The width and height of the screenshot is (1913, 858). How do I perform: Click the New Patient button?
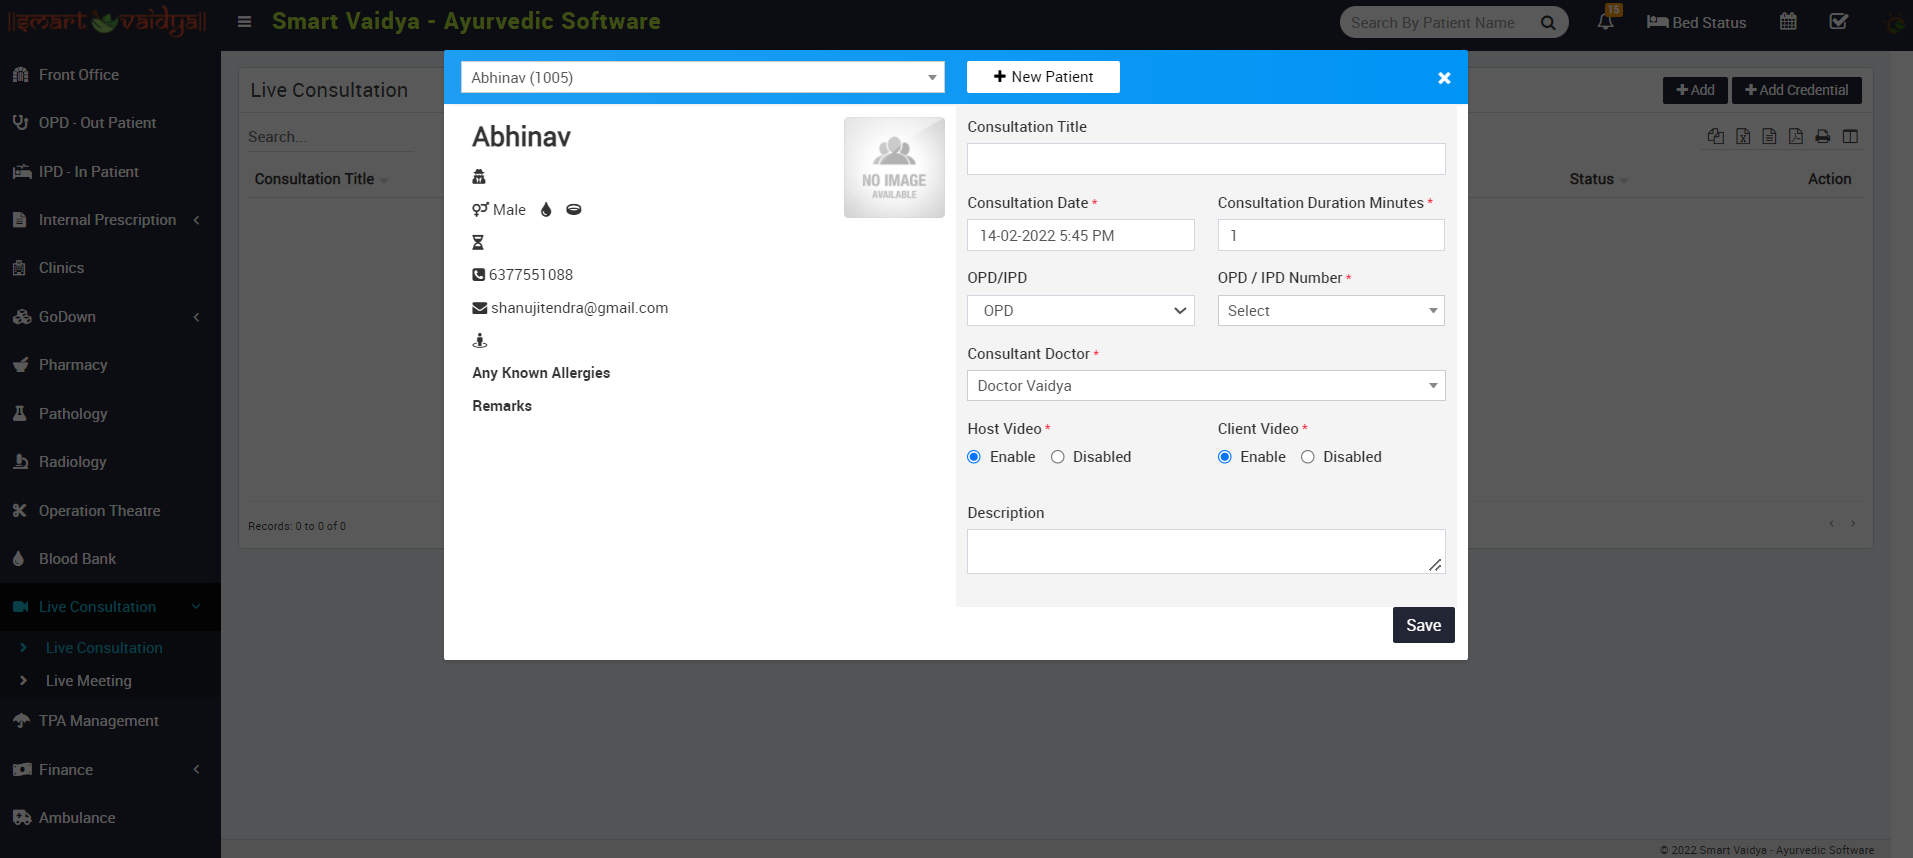coord(1043,77)
